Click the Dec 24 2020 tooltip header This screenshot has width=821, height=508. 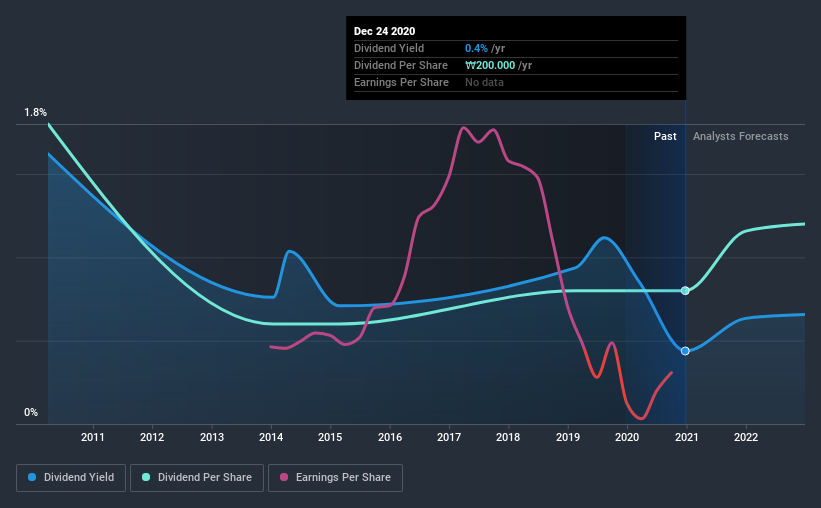point(384,31)
